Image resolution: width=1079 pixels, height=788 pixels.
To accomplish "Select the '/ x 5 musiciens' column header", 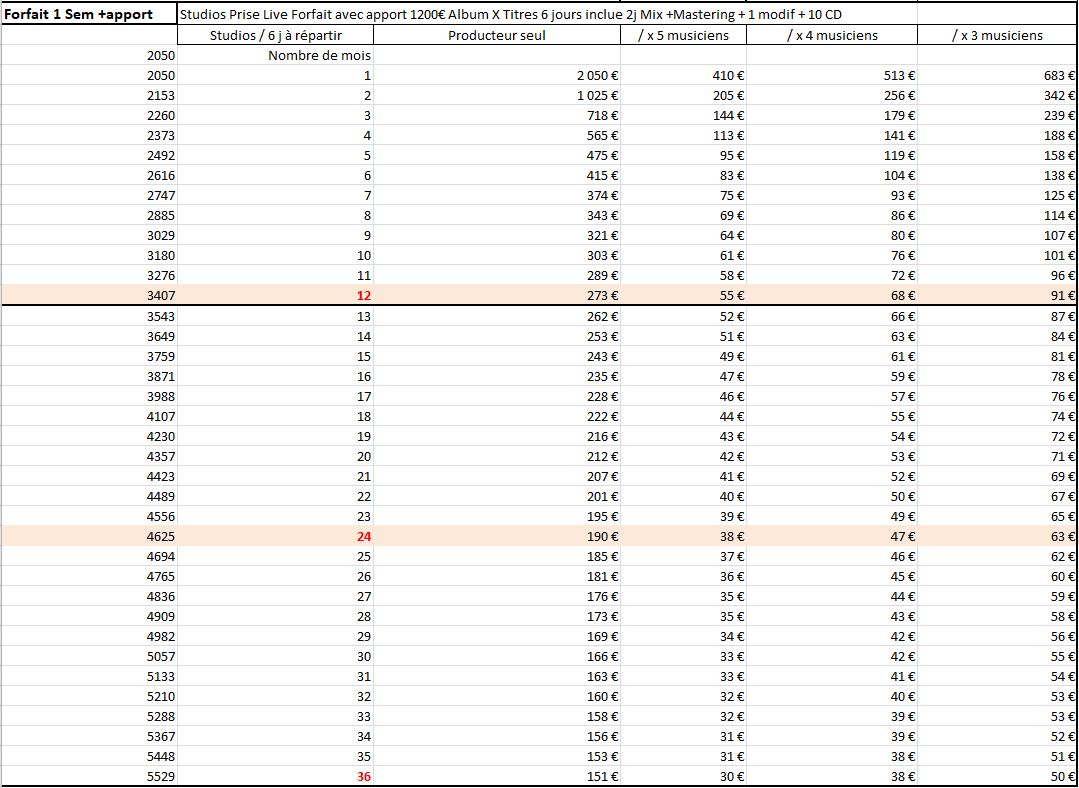I will [x=683, y=35].
